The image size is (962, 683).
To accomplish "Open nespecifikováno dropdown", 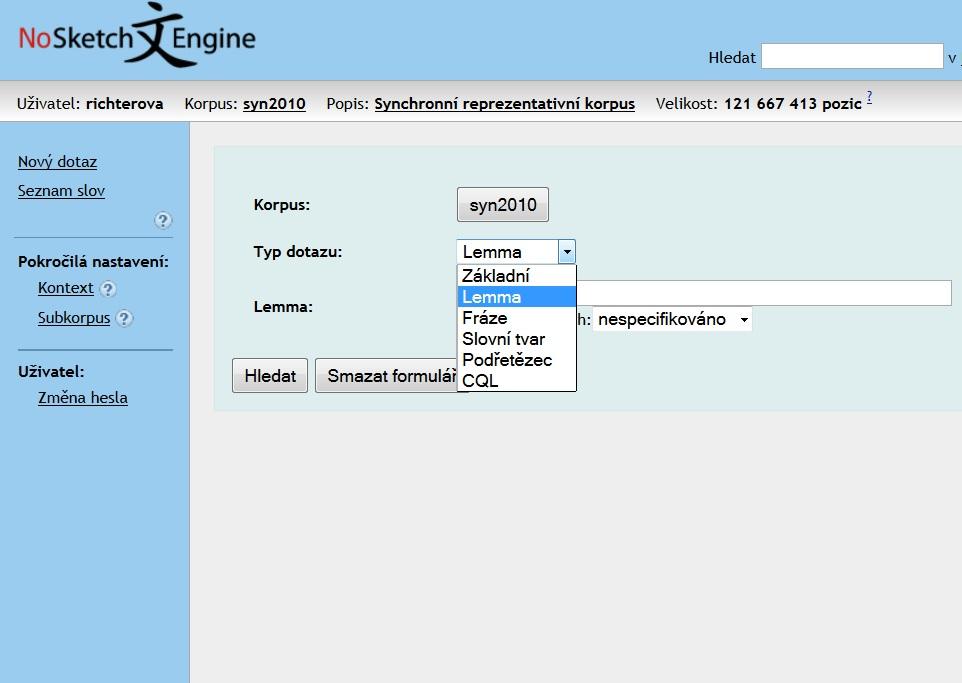I will 672,319.
